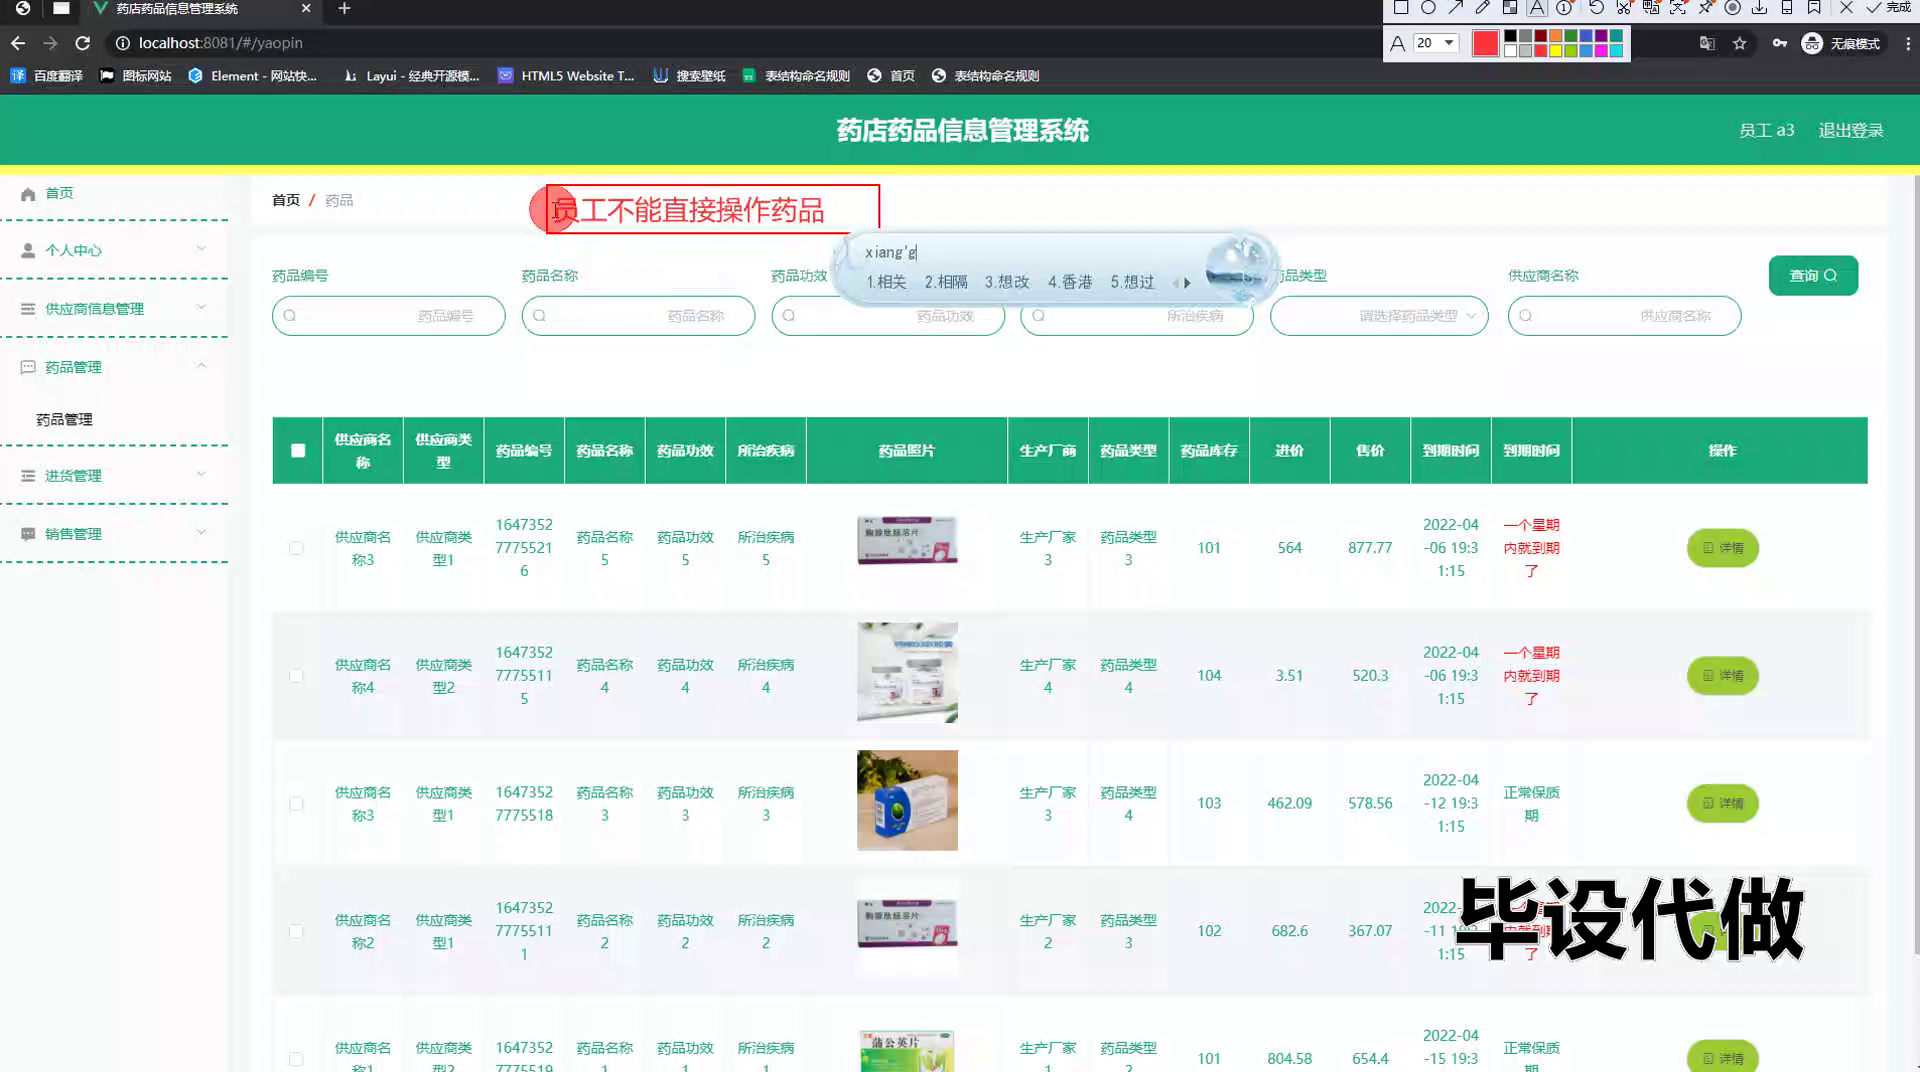Click the 药品名称 search input
Image resolution: width=1920 pixels, height=1072 pixels.
pos(638,316)
